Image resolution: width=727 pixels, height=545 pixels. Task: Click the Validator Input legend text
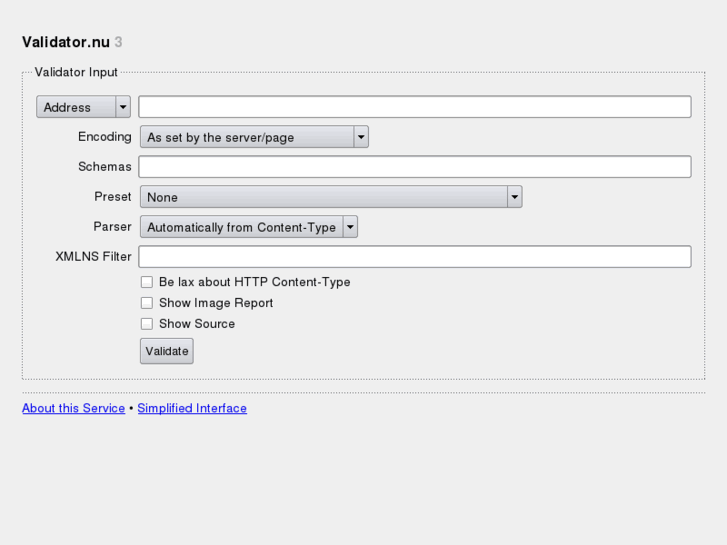click(x=76, y=72)
